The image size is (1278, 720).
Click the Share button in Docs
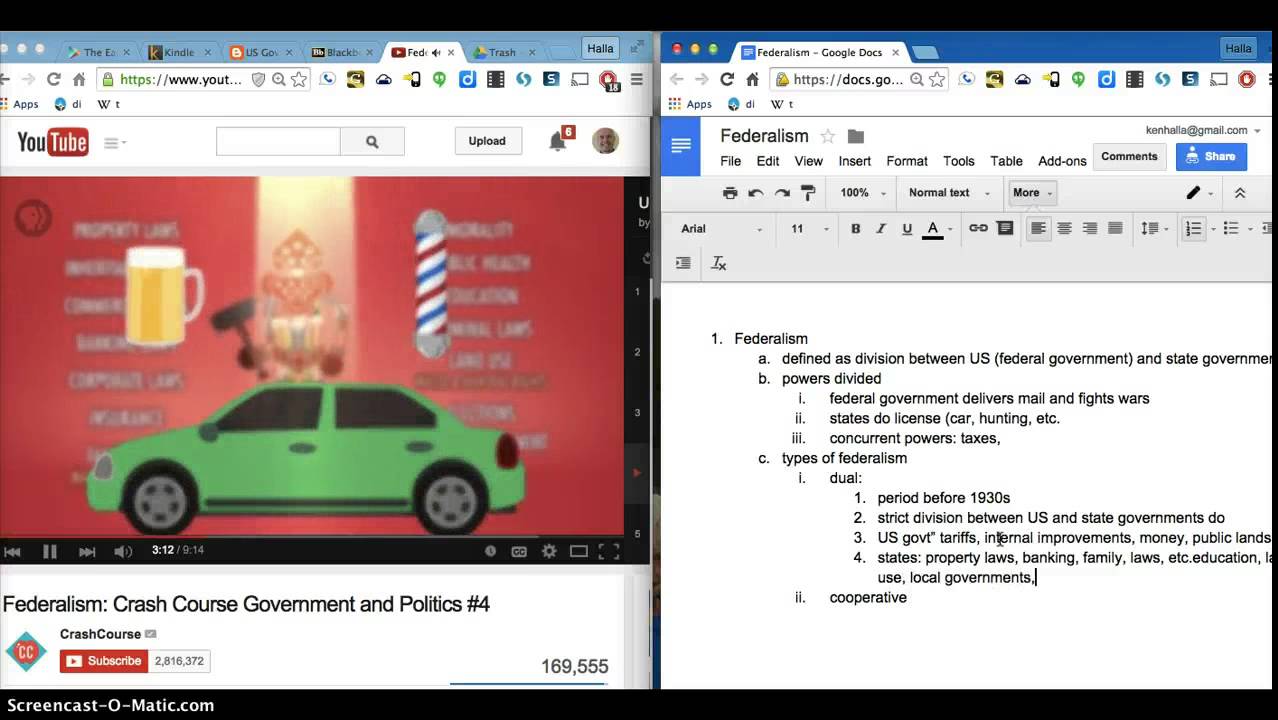point(1211,156)
